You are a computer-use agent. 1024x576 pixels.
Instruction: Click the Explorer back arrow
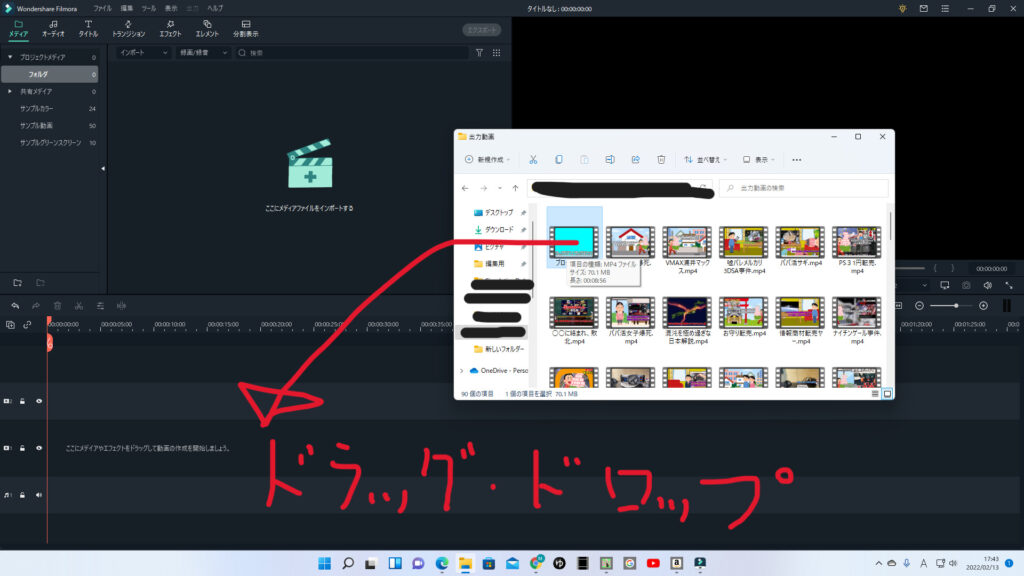465,188
